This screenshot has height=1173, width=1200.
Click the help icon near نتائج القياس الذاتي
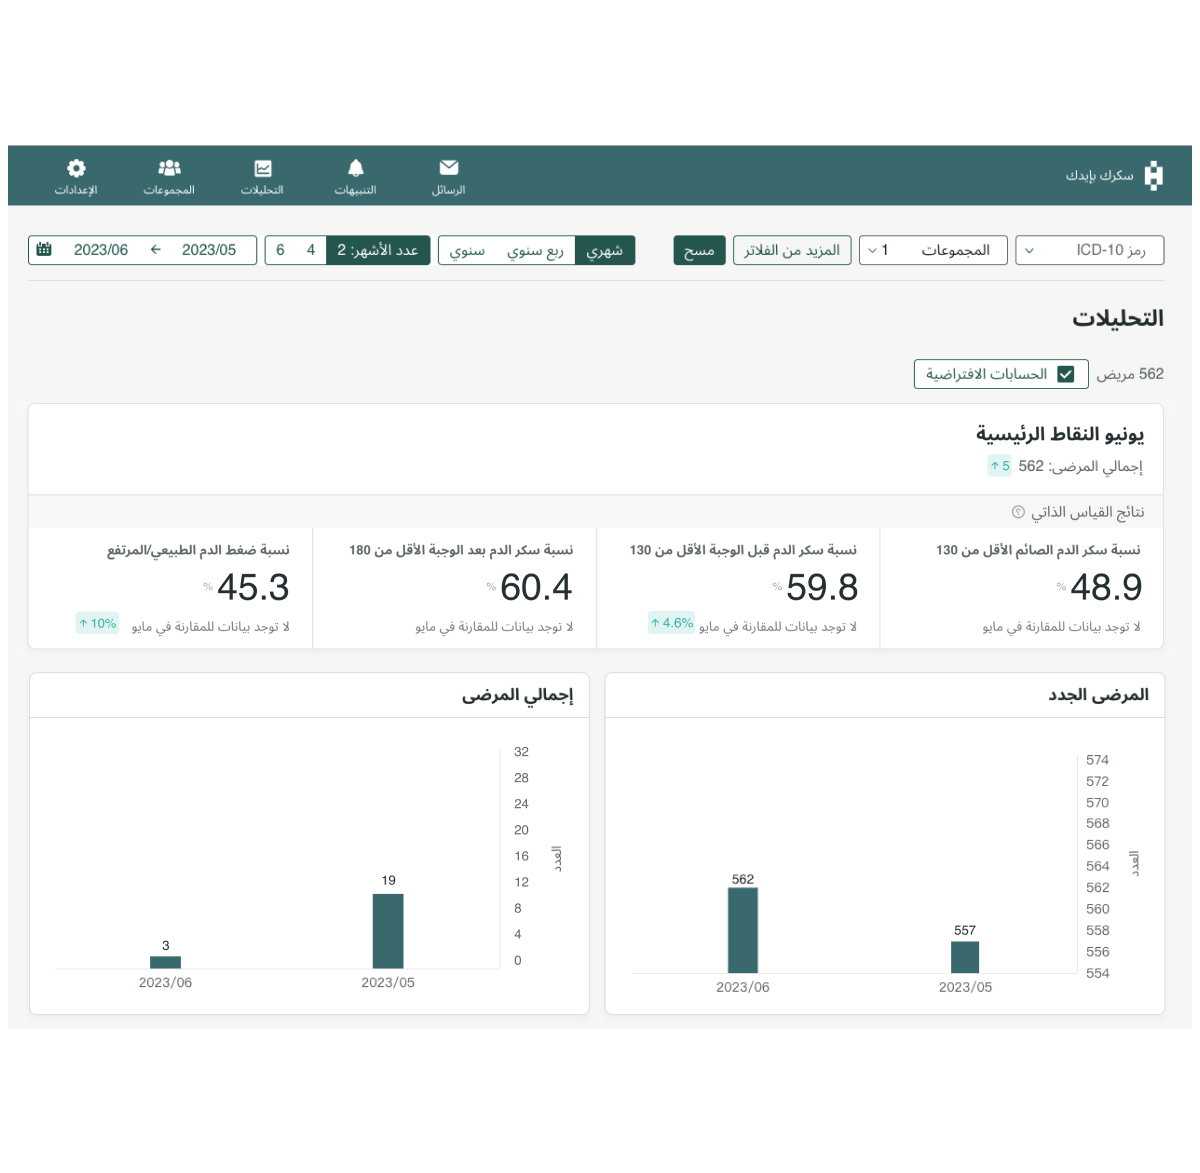coord(1018,512)
